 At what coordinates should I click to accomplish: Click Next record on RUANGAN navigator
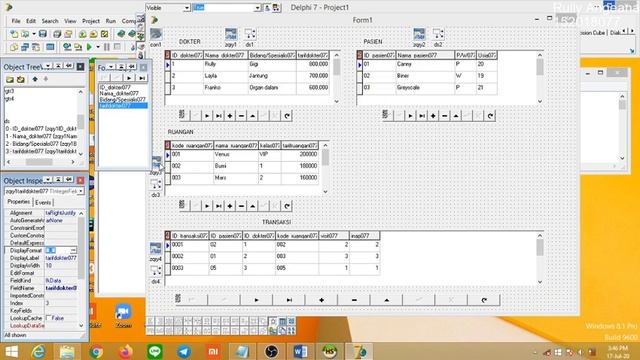[207, 206]
